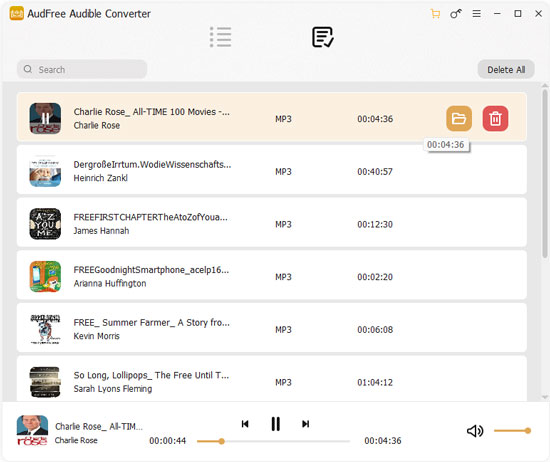Image resolution: width=550 pixels, height=462 pixels.
Task: Click duration 00:40:57
Action: (375, 172)
